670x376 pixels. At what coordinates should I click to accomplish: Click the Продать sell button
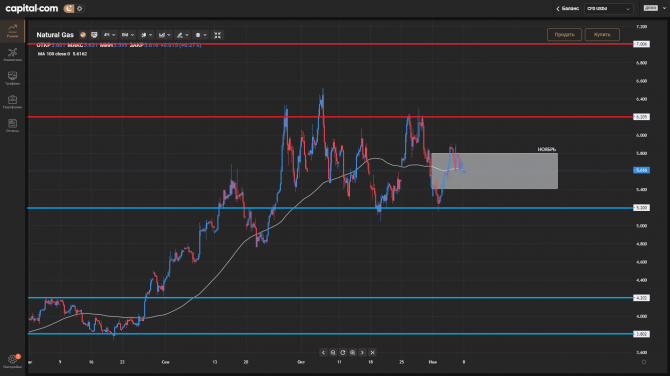[564, 35]
